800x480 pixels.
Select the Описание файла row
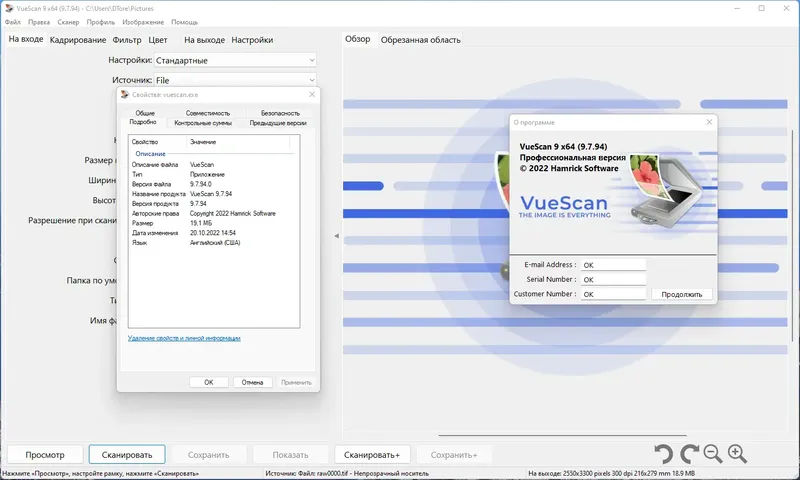tap(213, 165)
